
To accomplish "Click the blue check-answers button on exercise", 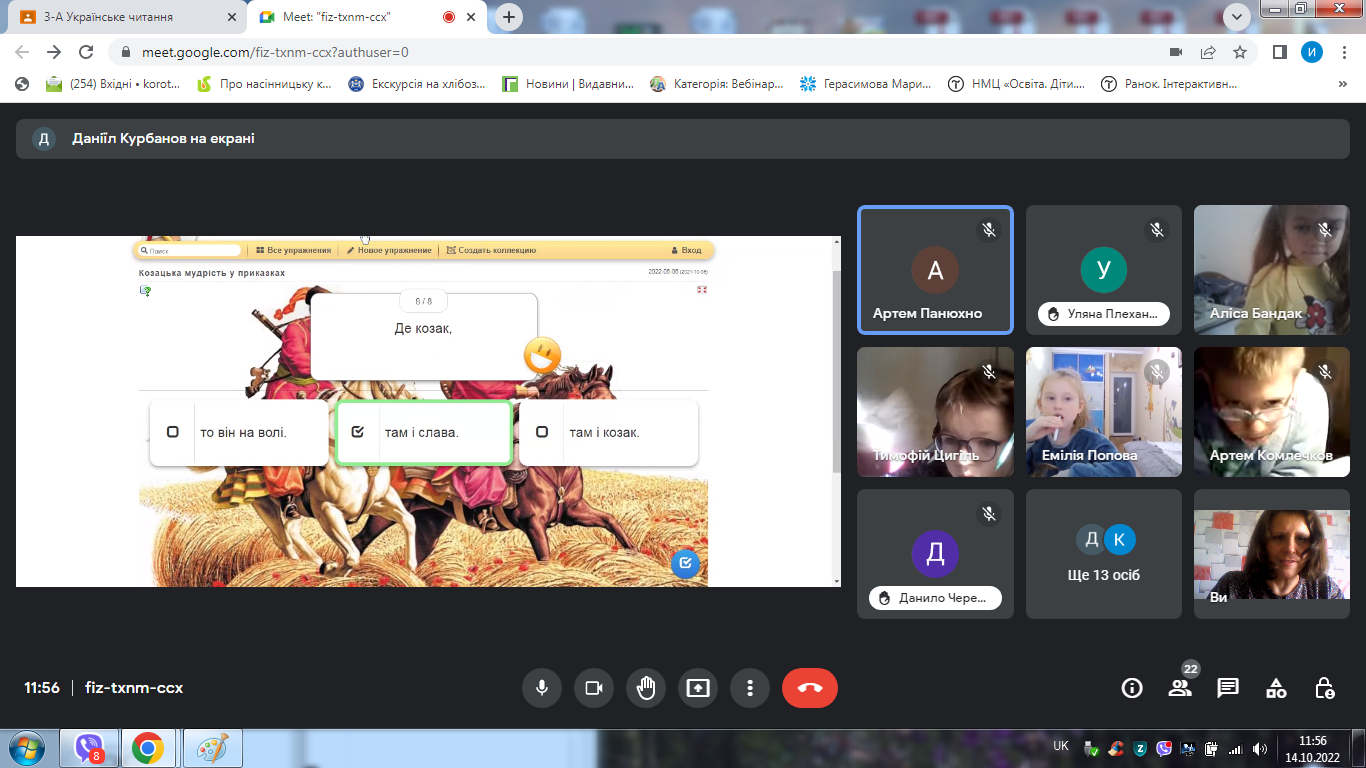I will [685, 564].
